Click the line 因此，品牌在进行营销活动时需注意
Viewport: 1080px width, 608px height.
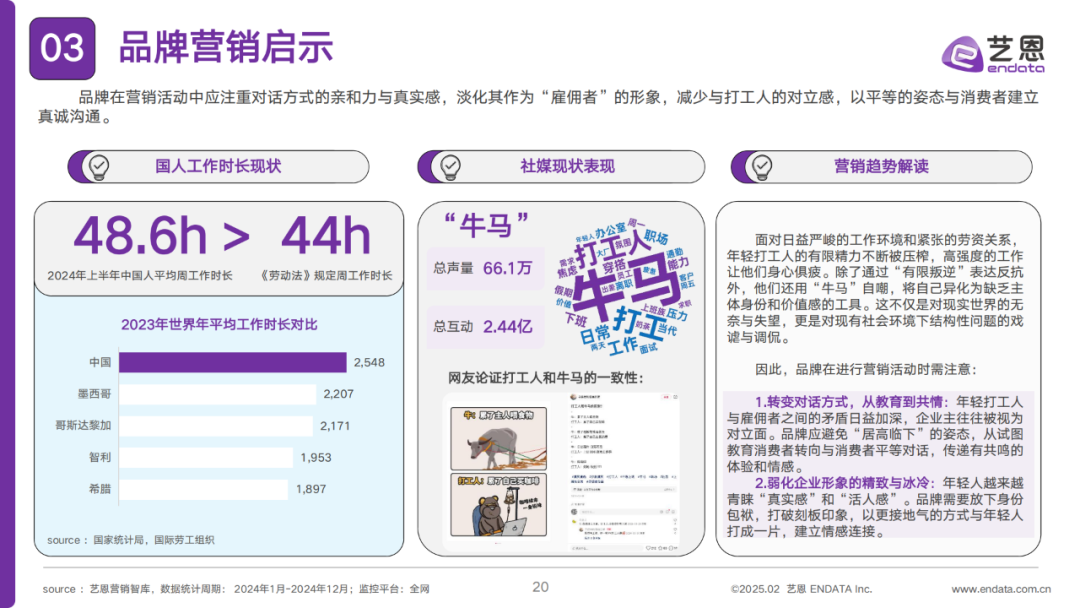[x=866, y=370]
